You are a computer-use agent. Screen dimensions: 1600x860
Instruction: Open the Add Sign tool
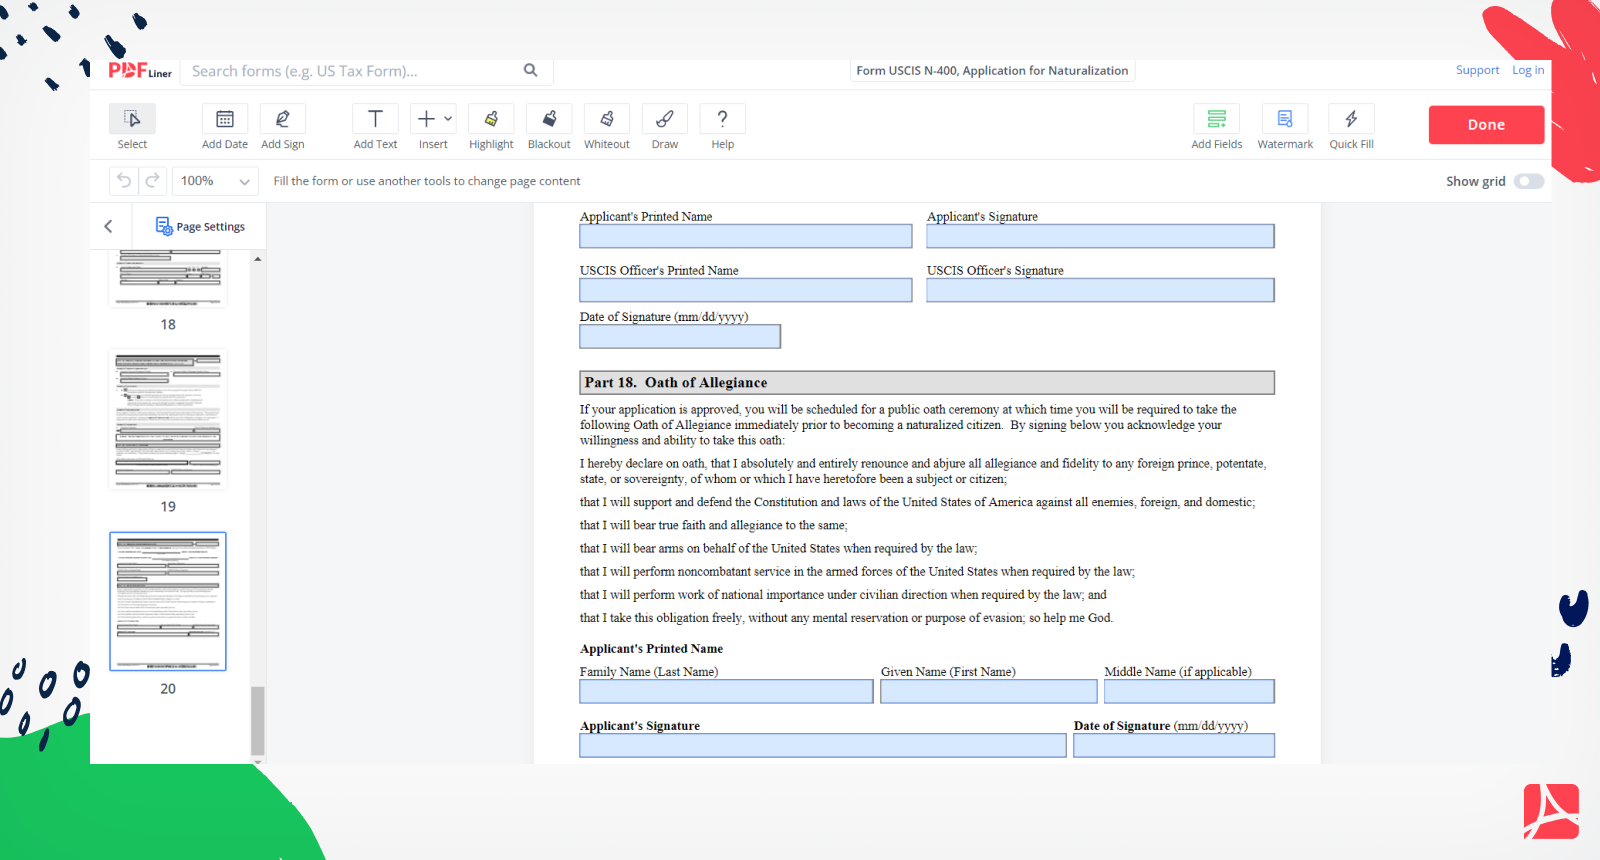(282, 120)
